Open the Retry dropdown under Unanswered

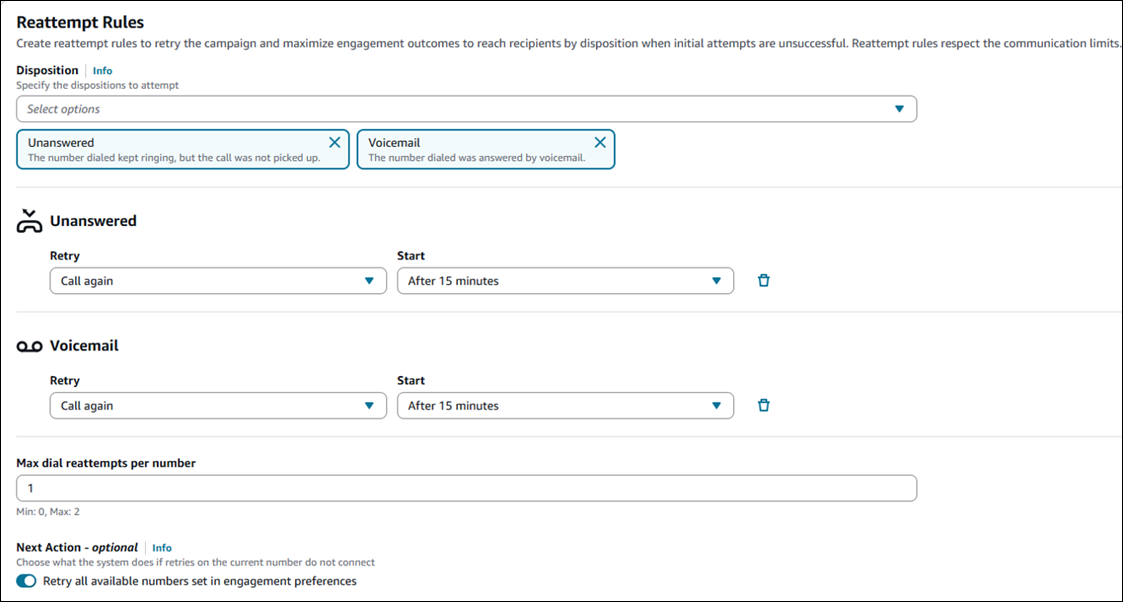click(x=218, y=281)
